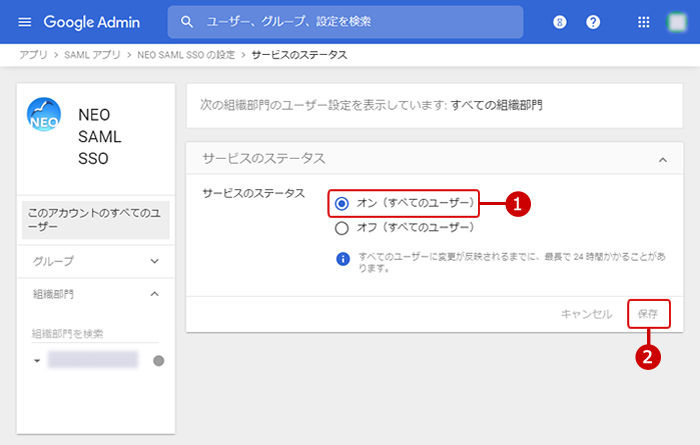Select the blurred organization unit row
The image size is (700, 445).
[x=93, y=360]
